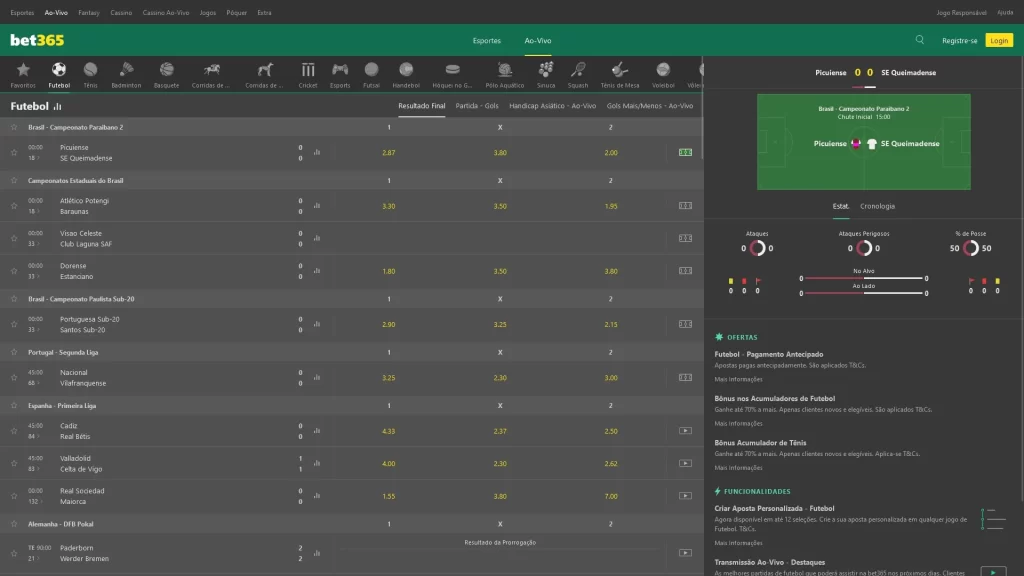Screen dimensions: 1024x576
Task: Favorite the Dorense vs Estanciano match
Action: pos(14,271)
